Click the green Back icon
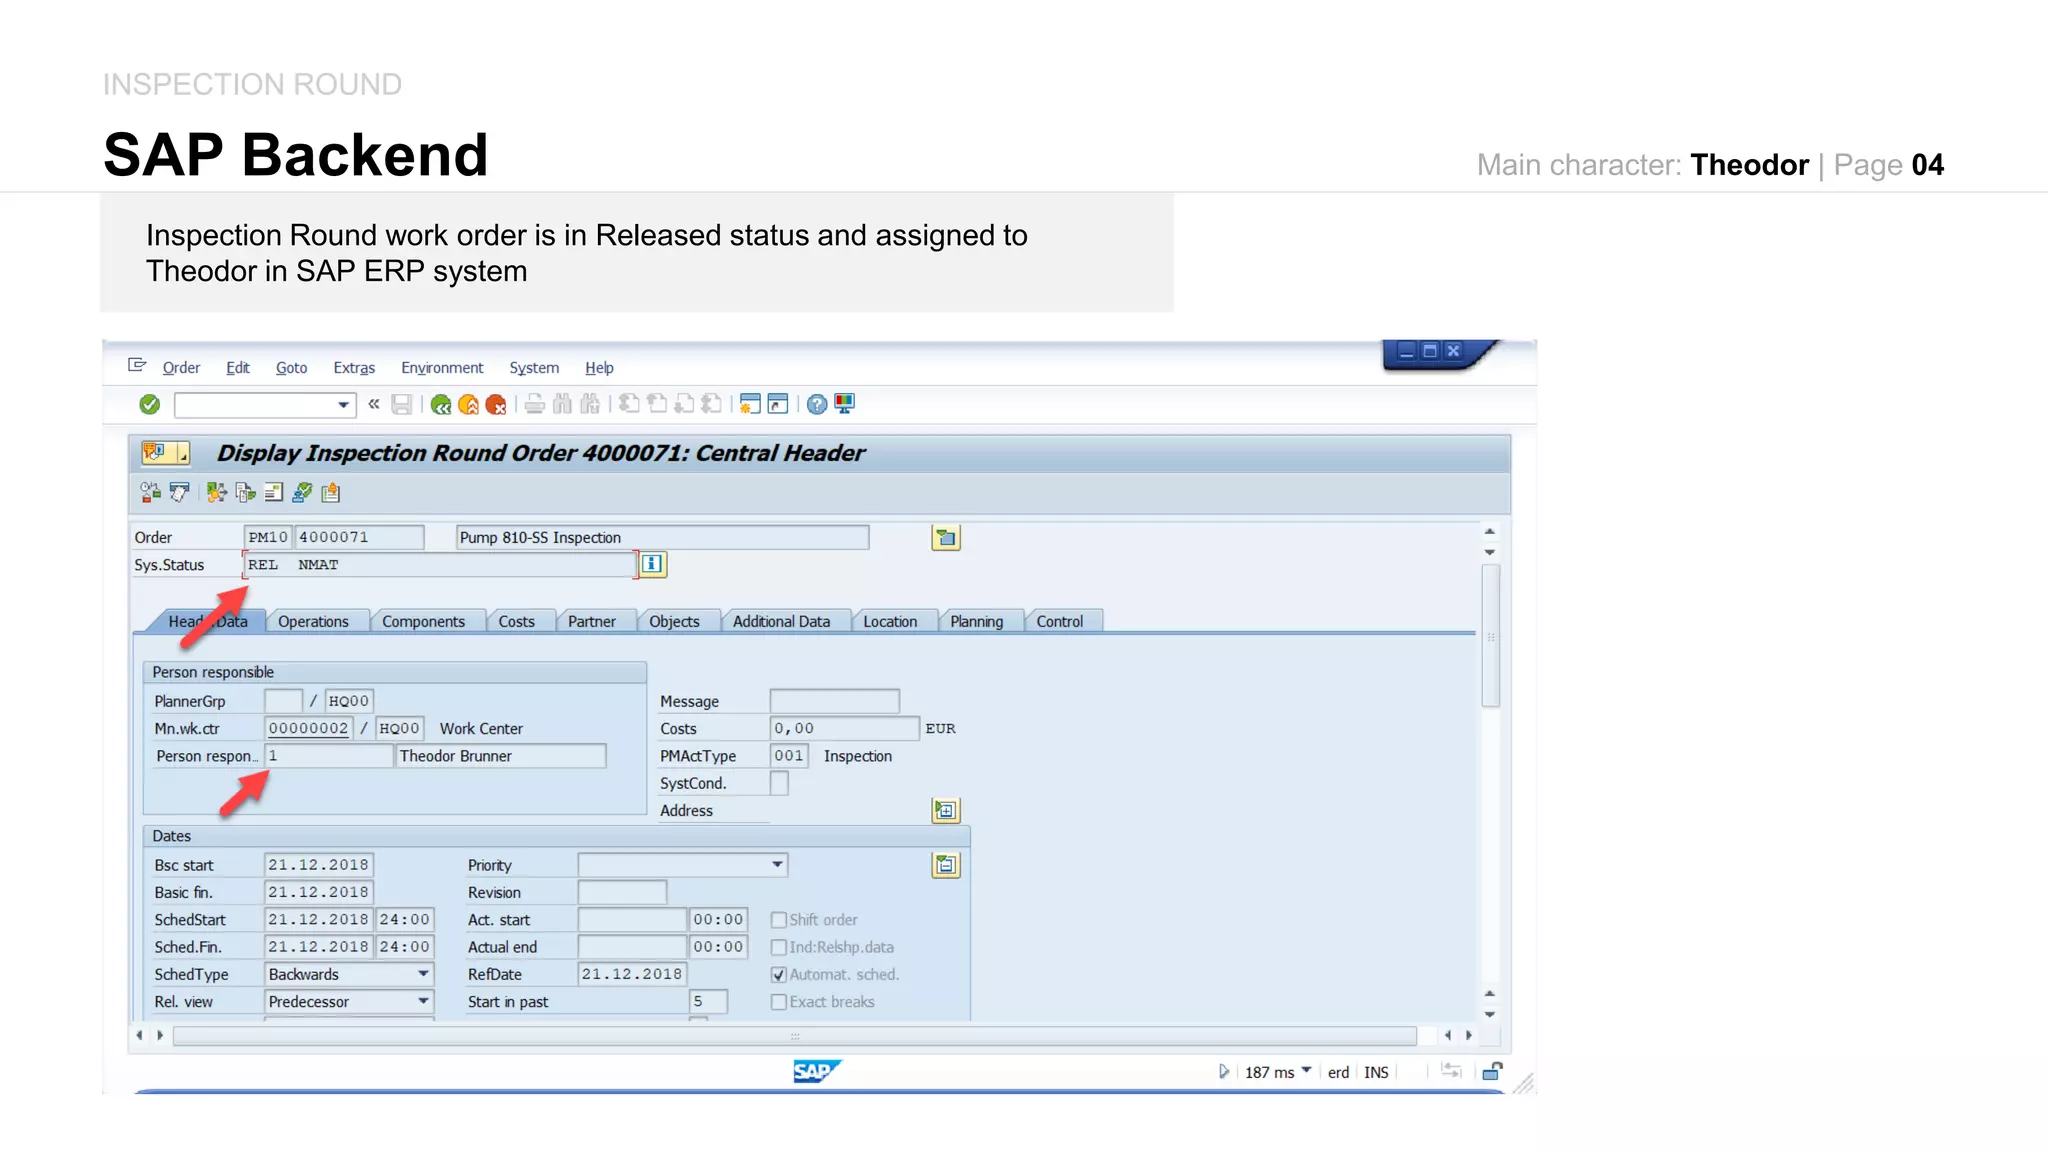Viewport: 2048px width, 1152px height. point(441,404)
